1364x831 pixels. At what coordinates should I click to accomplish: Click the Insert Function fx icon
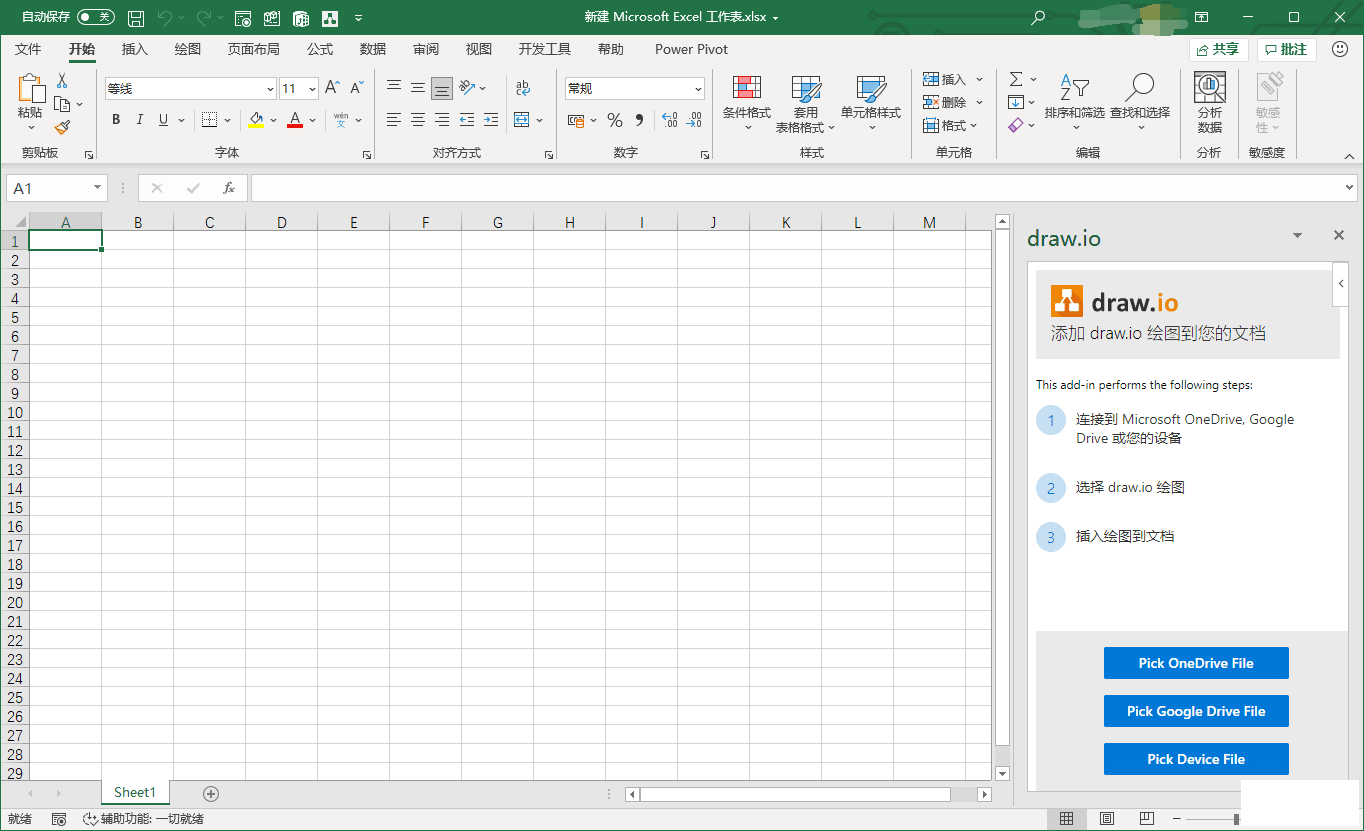(229, 188)
